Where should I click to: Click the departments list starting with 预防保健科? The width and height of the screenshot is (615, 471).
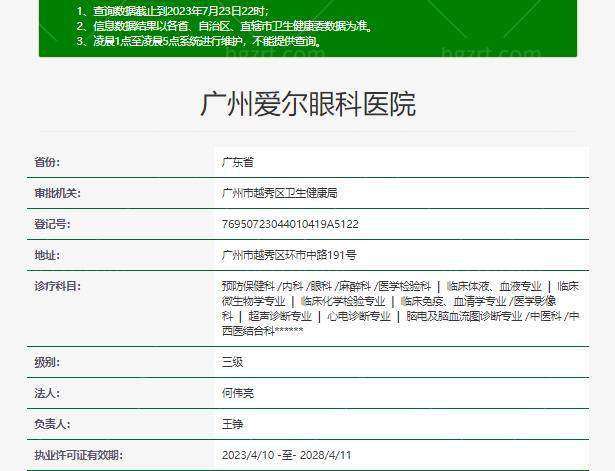400,308
